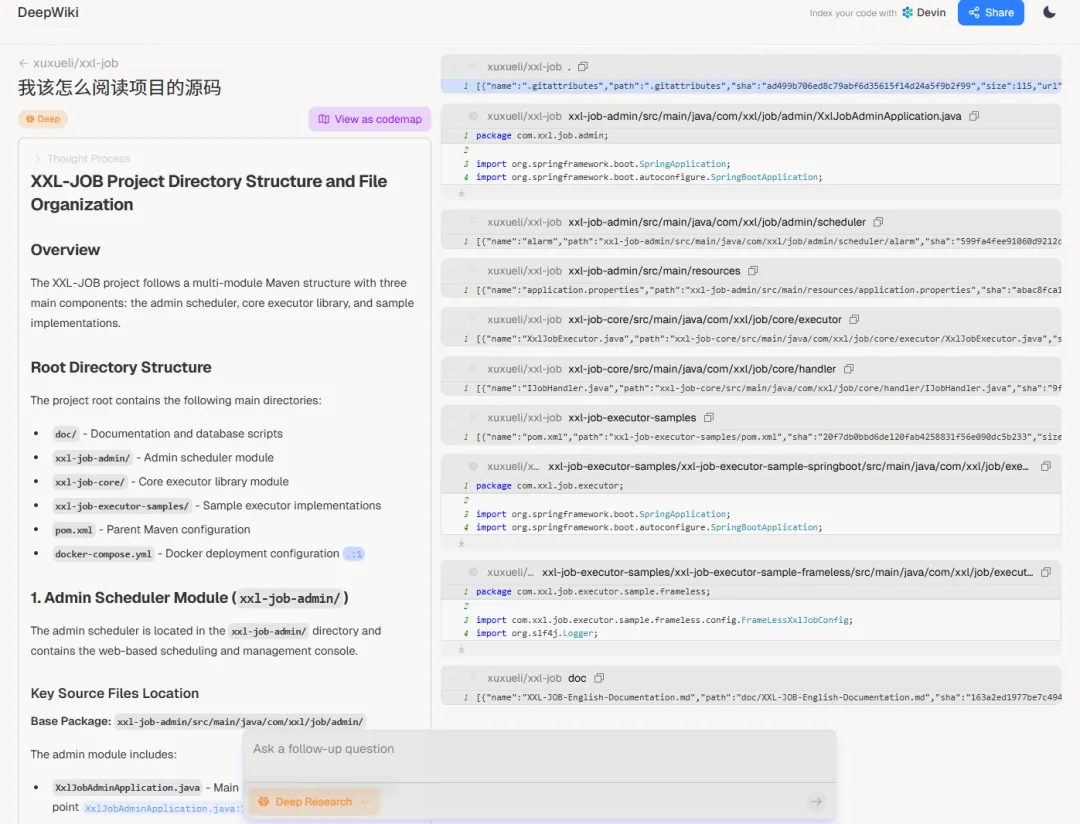Click the Root Directory Structure heading
Viewport: 1080px width, 824px height.
(121, 368)
